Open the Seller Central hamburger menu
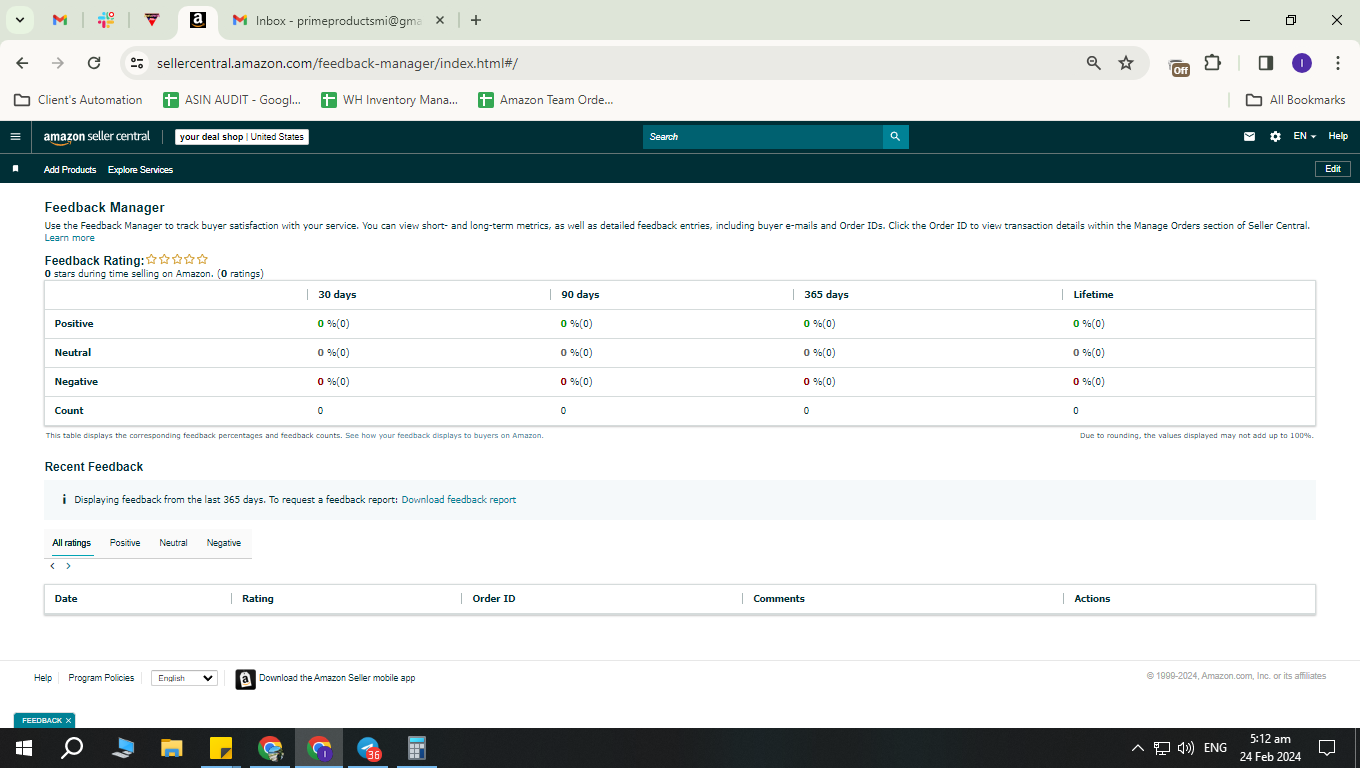 tap(15, 137)
